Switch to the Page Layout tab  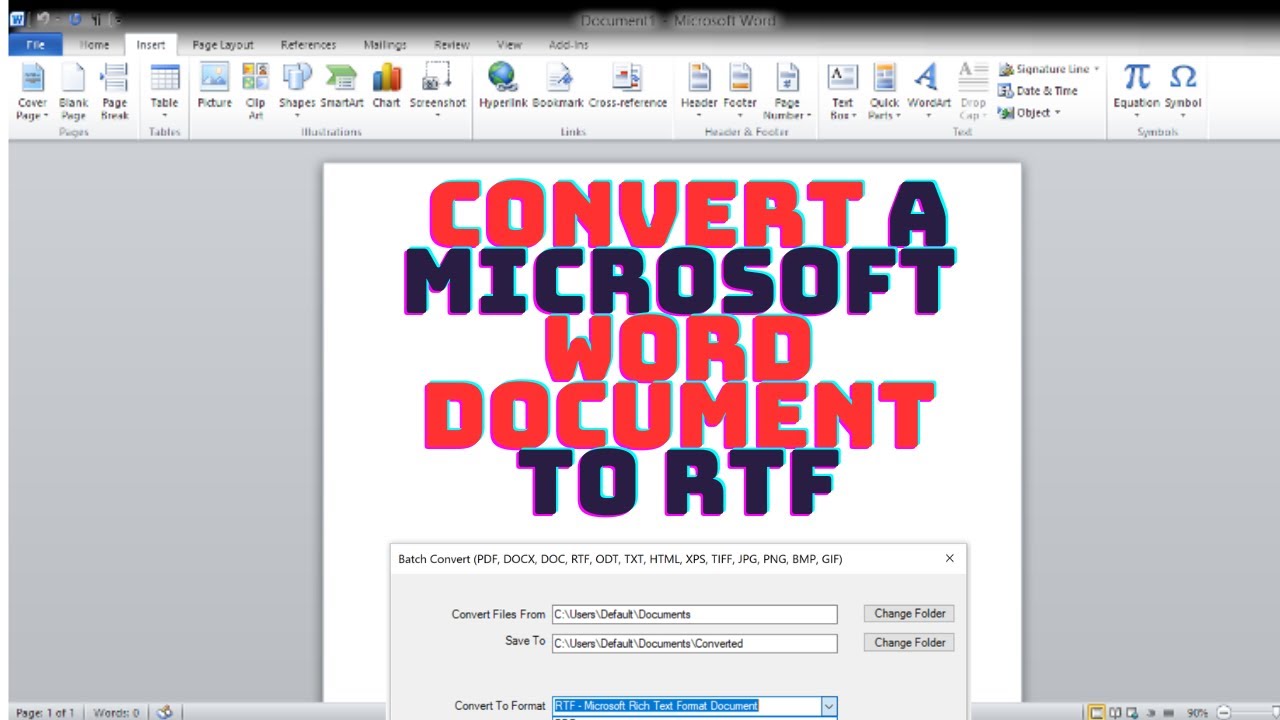223,44
